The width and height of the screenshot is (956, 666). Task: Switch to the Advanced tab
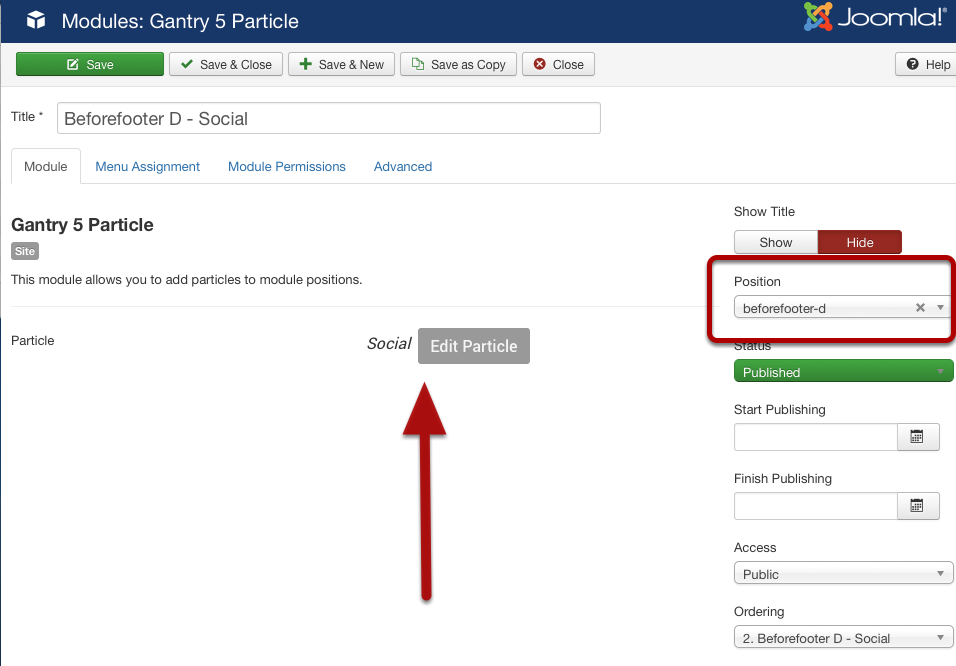click(403, 166)
